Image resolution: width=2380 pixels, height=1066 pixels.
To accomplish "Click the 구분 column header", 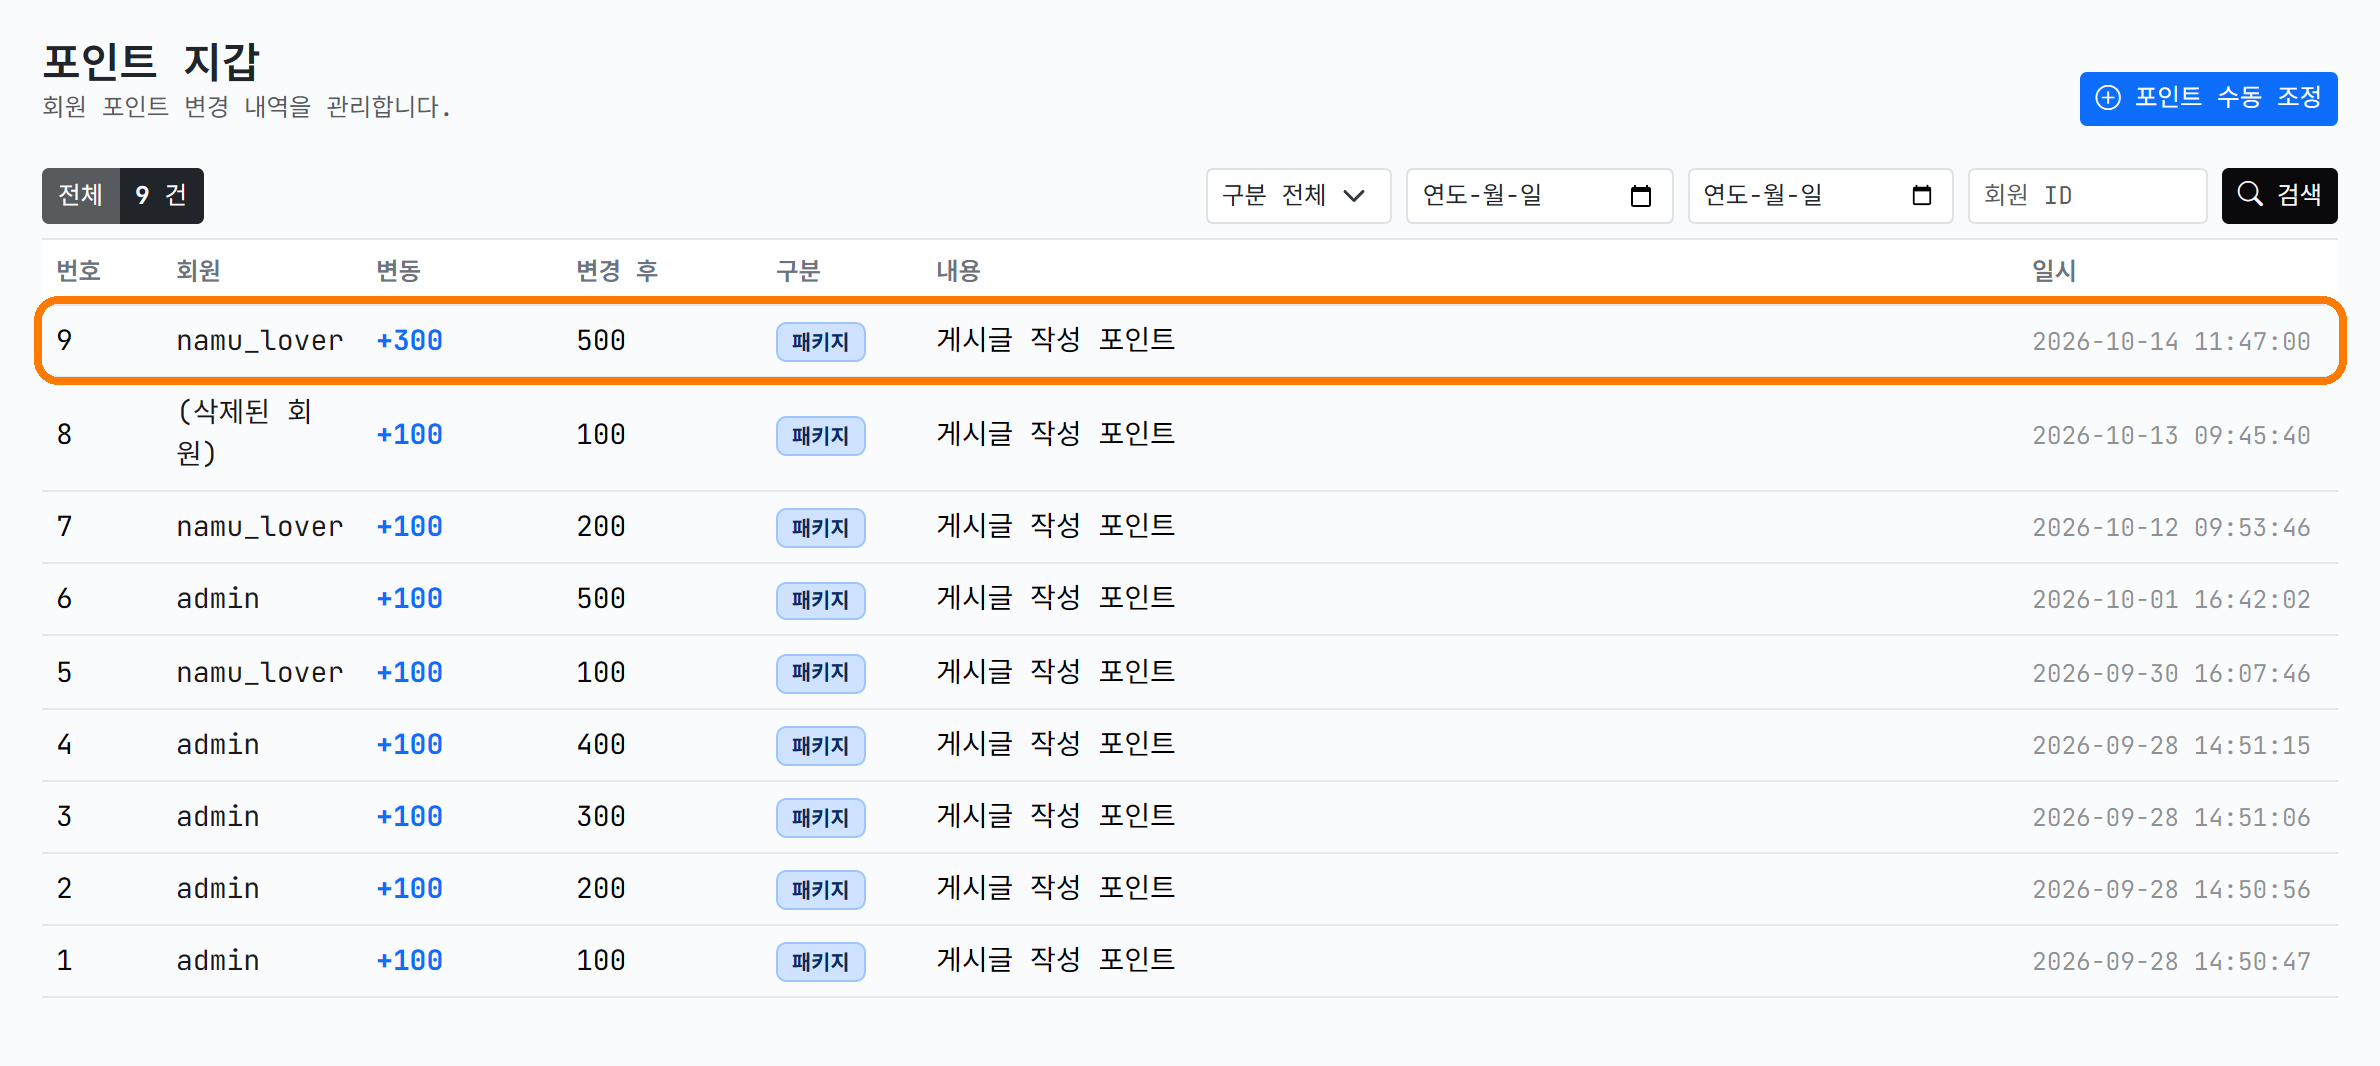I will 798,271.
